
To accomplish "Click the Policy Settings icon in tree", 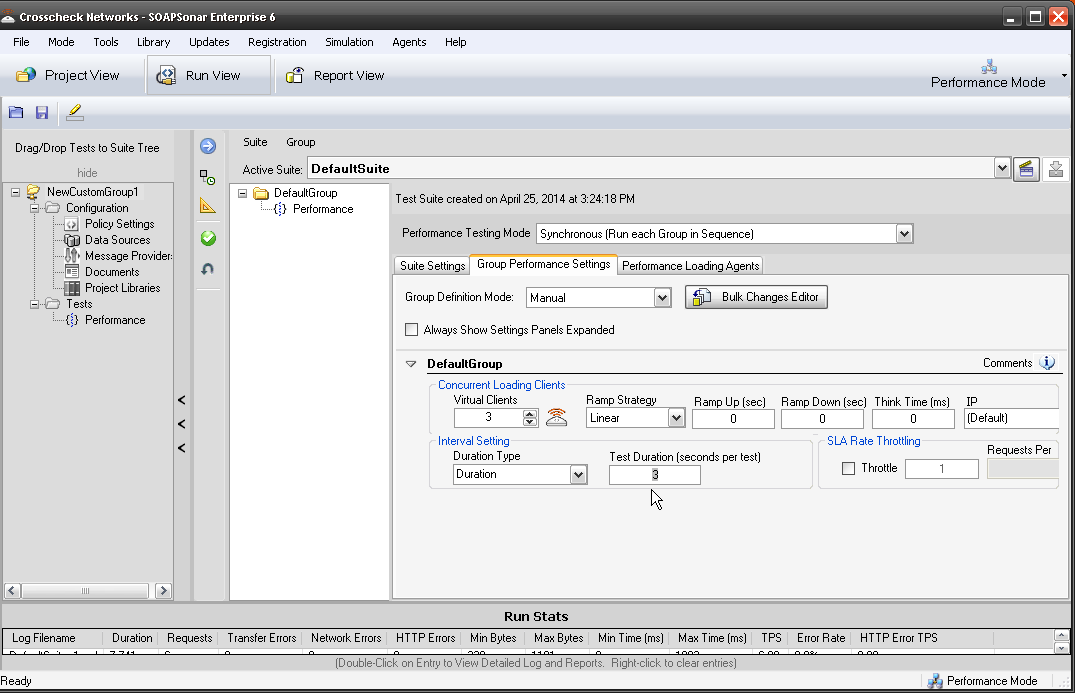I will click(x=71, y=224).
